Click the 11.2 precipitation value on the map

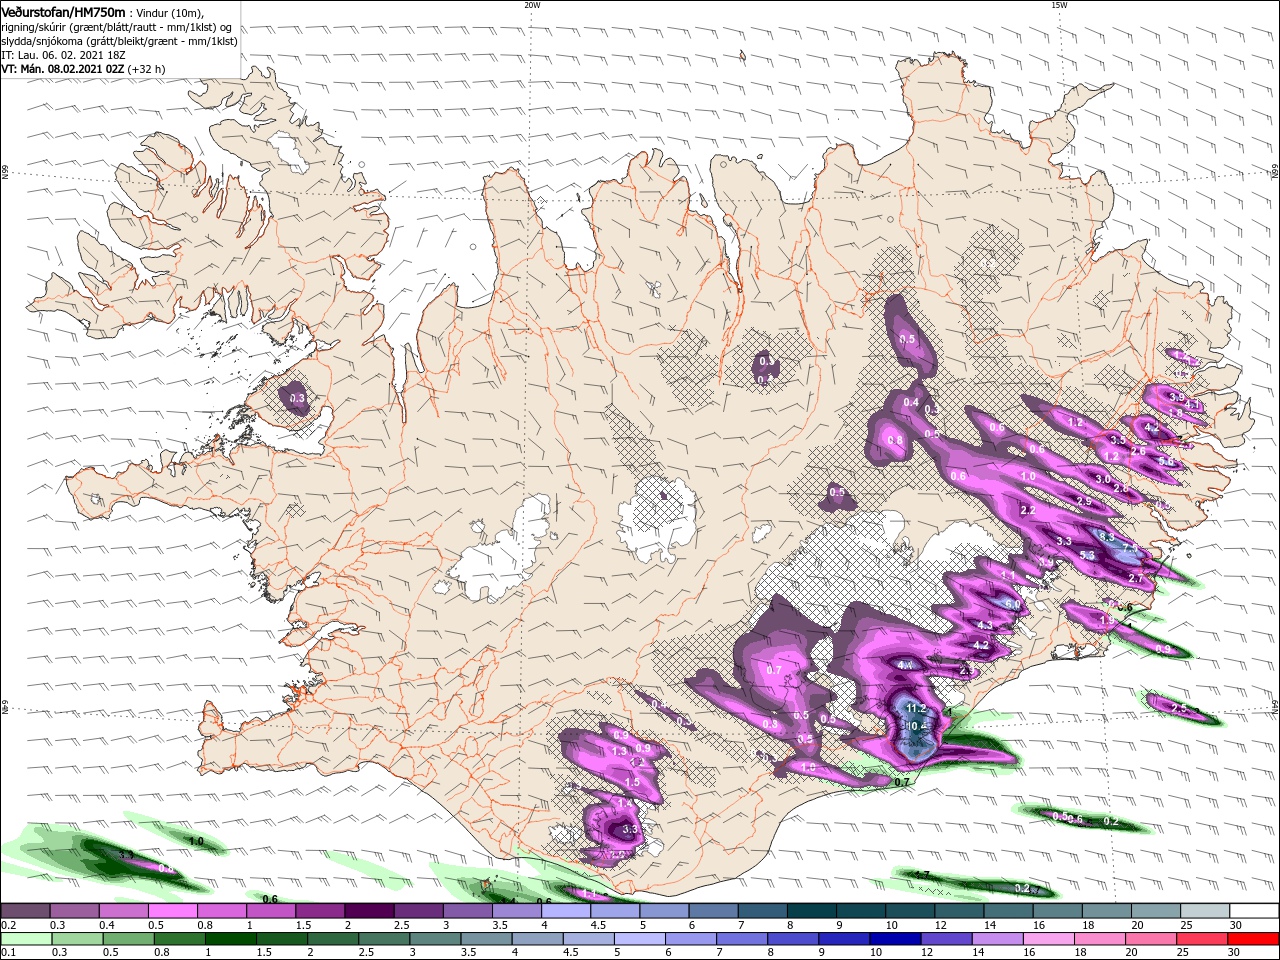[x=916, y=708]
